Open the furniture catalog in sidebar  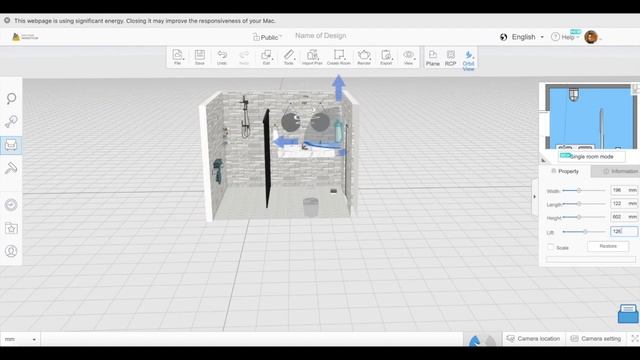[11, 145]
